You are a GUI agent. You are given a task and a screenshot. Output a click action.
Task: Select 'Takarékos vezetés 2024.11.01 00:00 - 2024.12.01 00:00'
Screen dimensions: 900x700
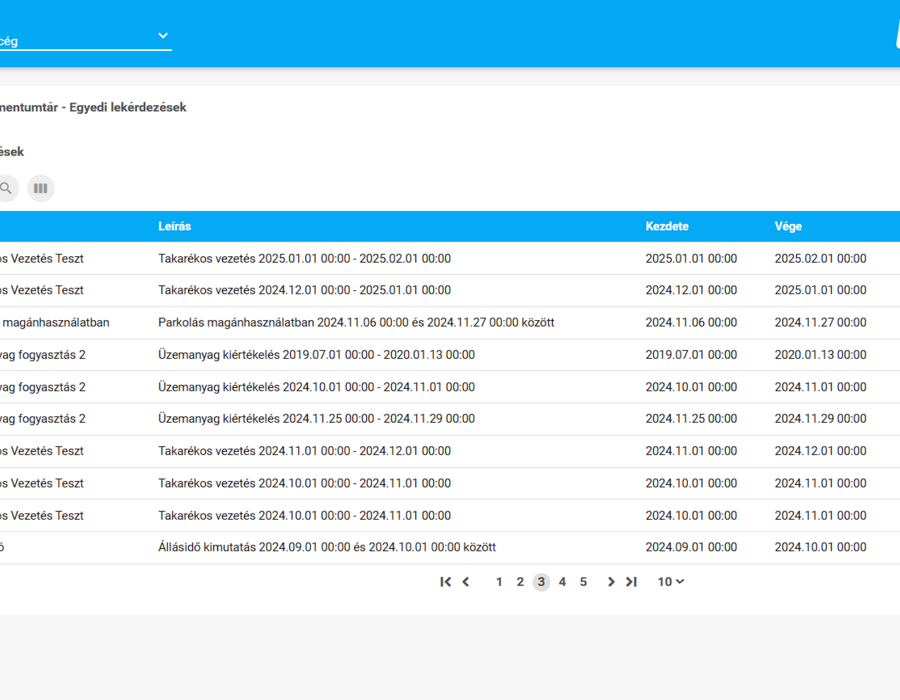pyautogui.click(x=305, y=451)
